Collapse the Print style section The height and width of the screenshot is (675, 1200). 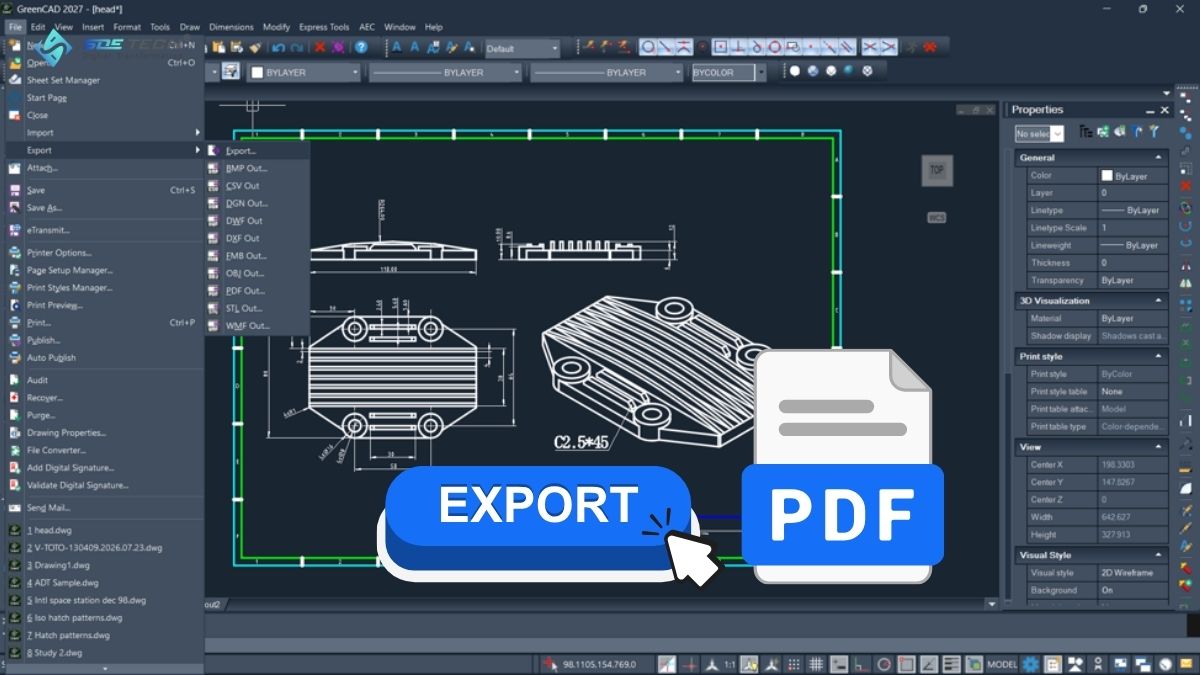click(1158, 356)
